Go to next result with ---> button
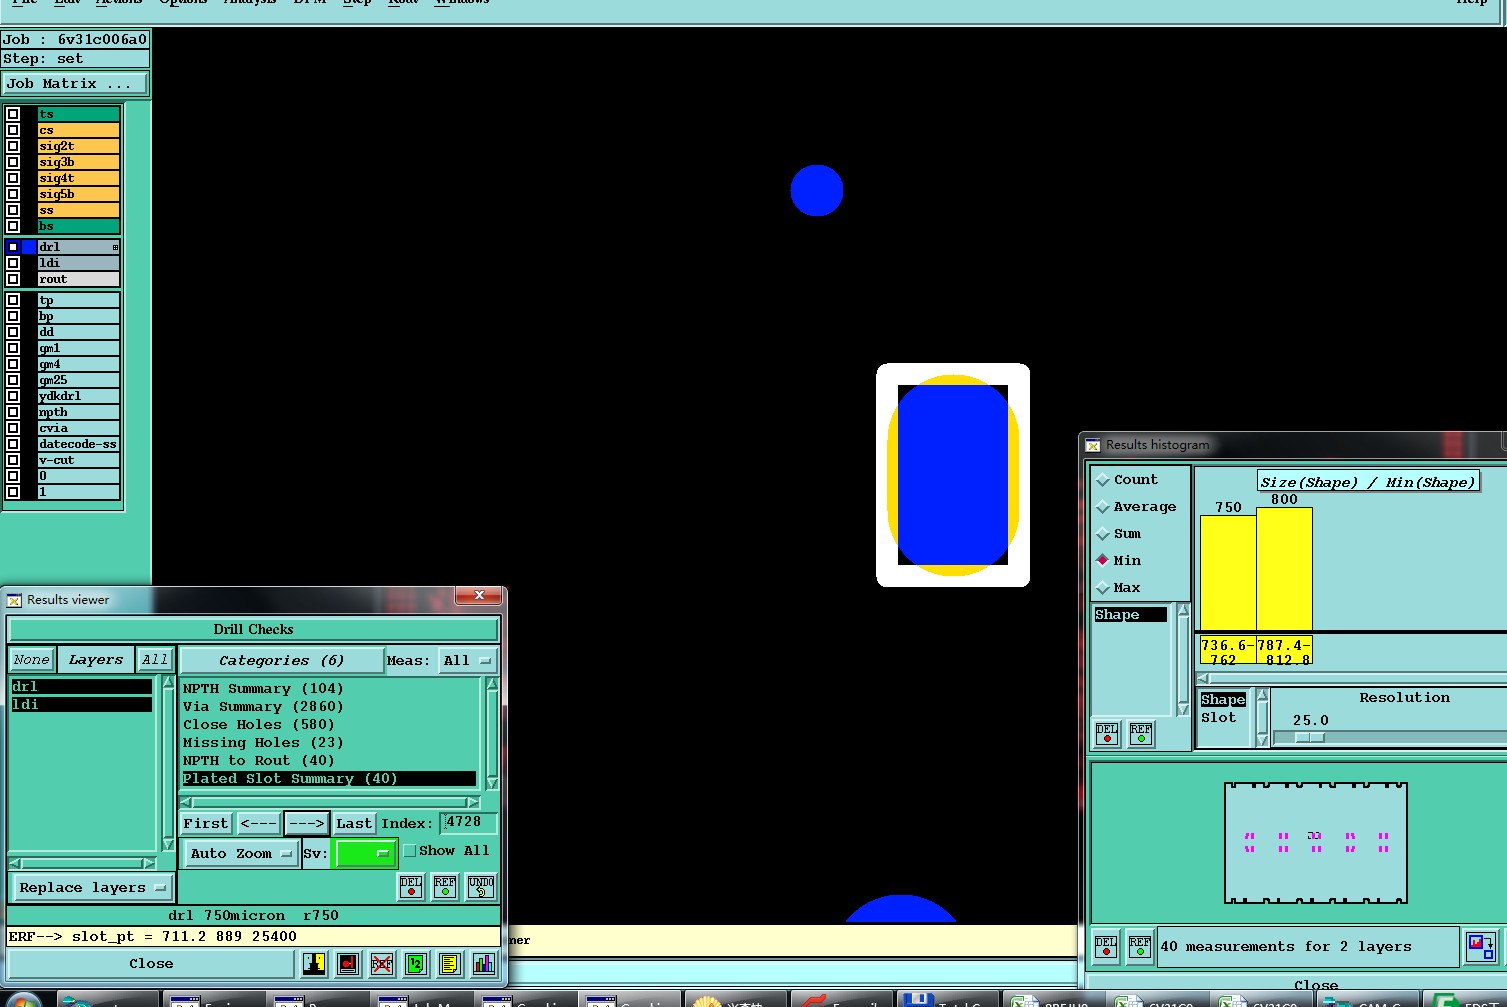 (x=307, y=824)
